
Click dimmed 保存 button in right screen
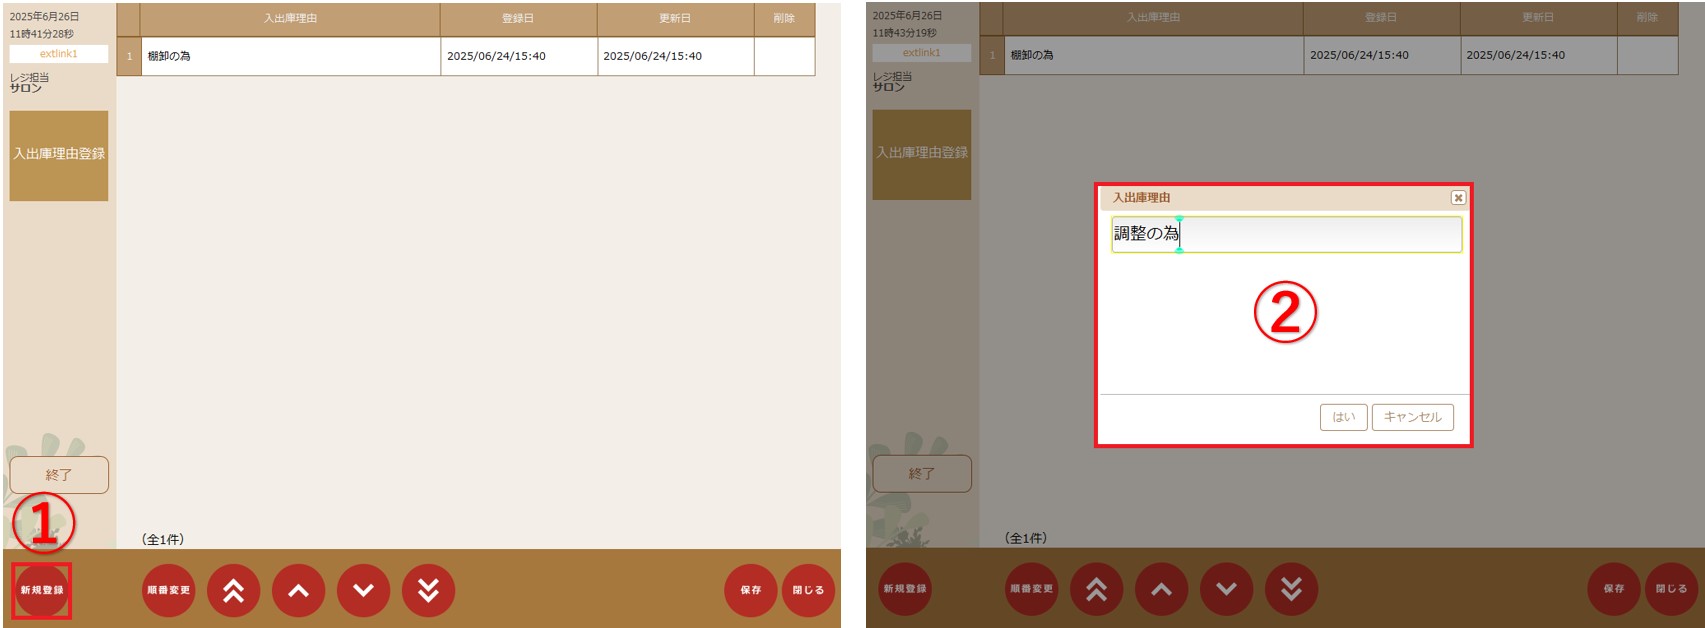(1614, 589)
